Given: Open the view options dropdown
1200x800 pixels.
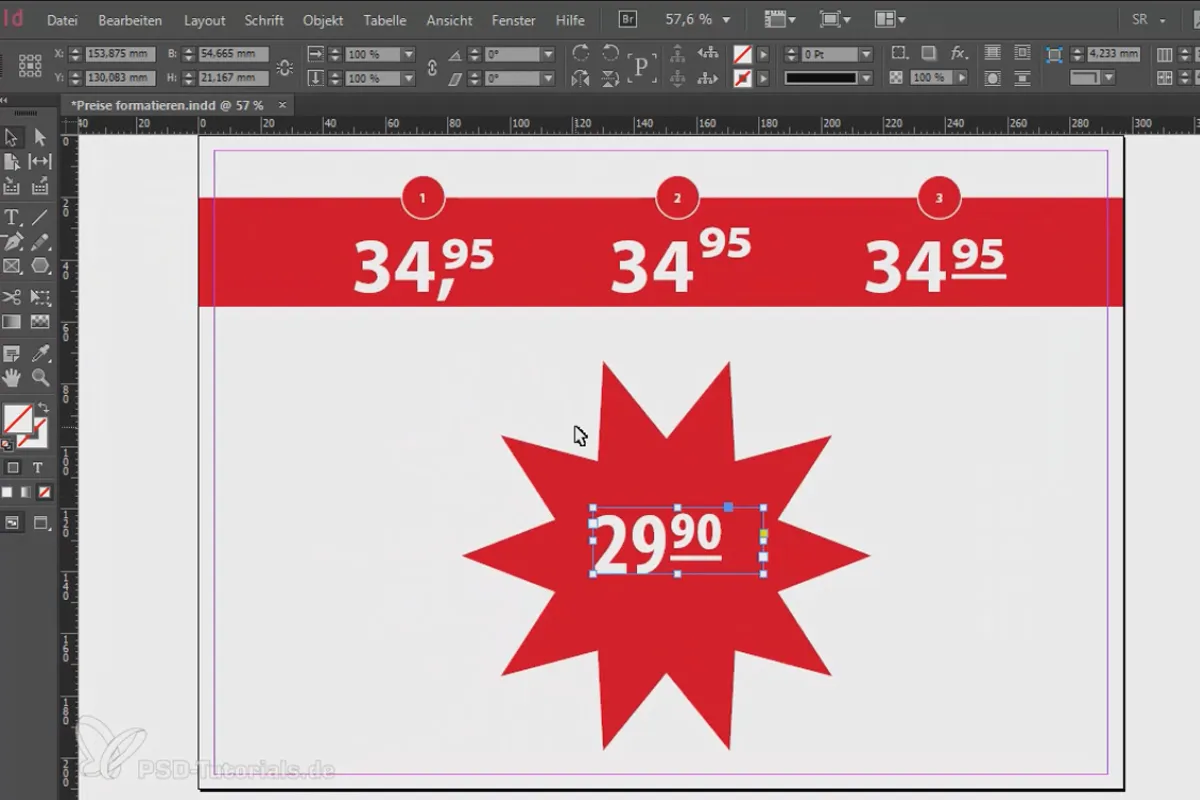Looking at the screenshot, I should (x=780, y=19).
